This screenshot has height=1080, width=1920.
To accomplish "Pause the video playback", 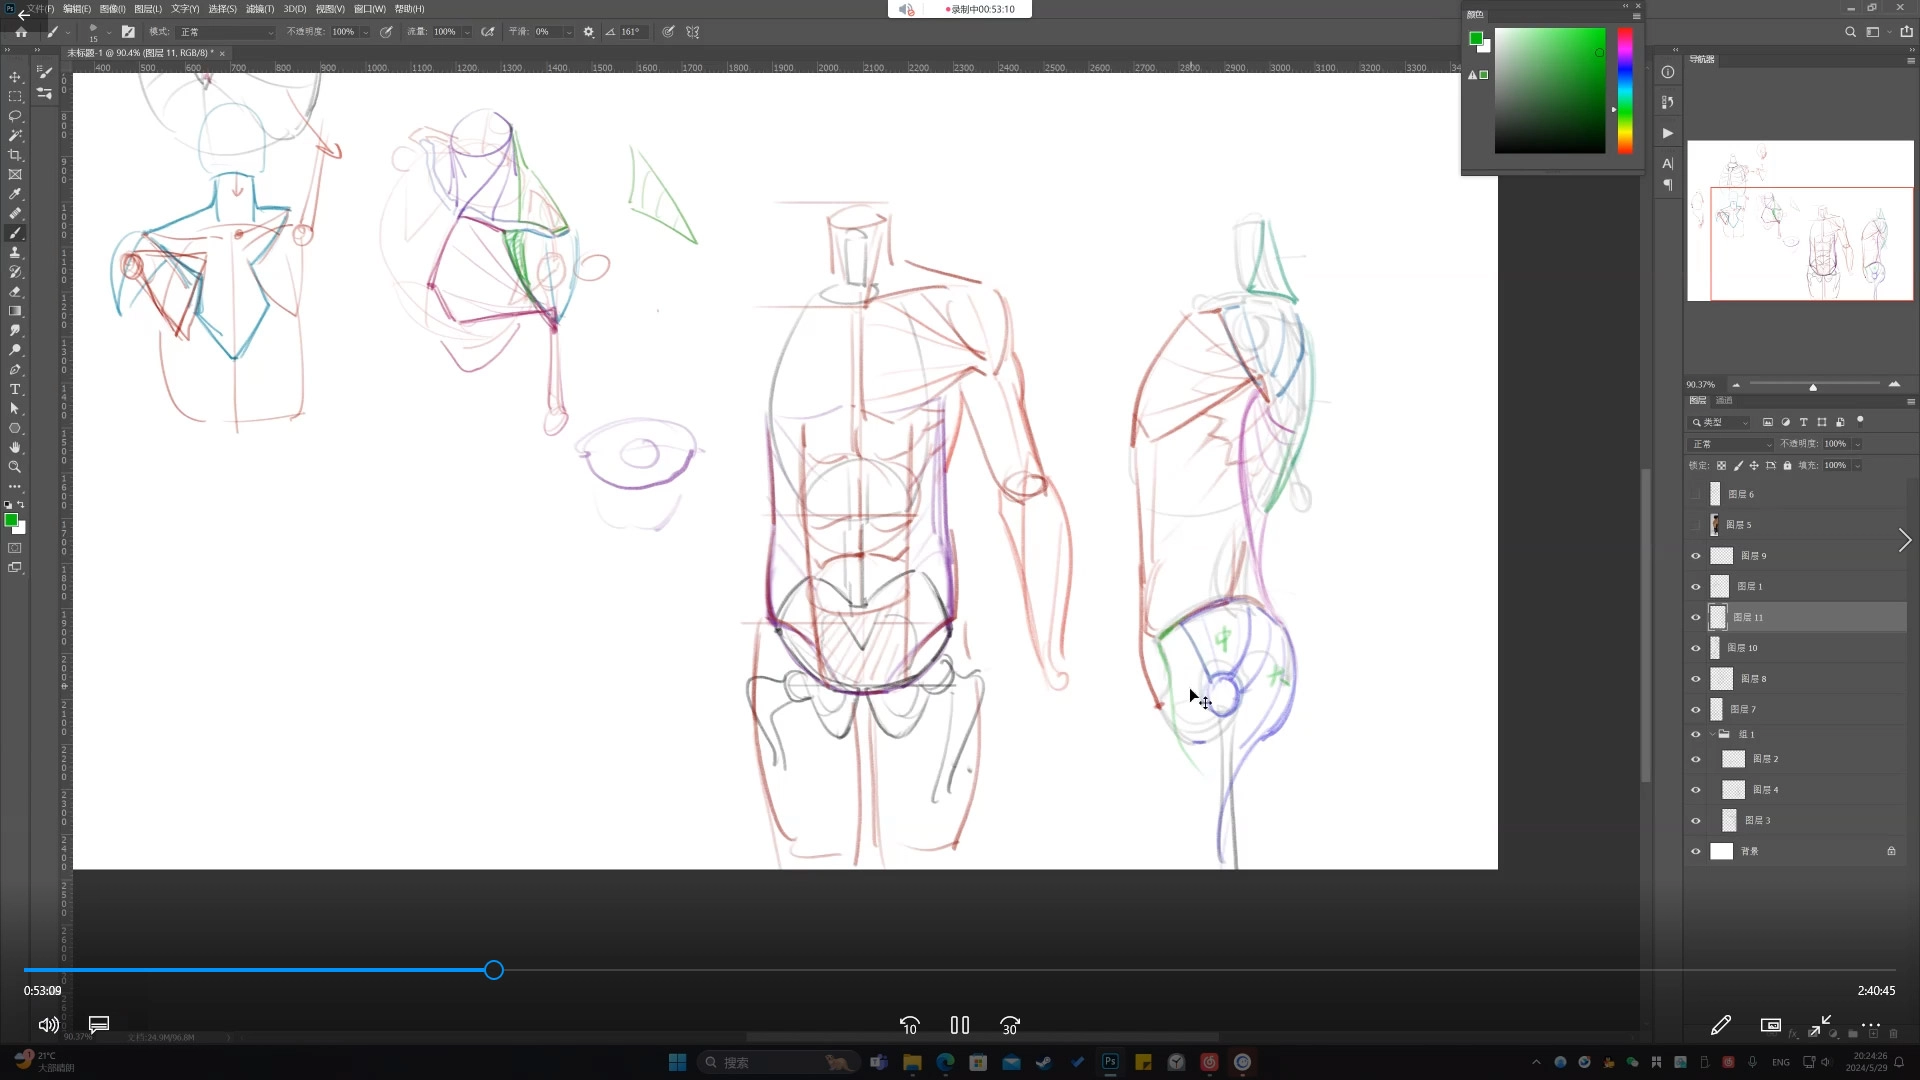I will (959, 1025).
